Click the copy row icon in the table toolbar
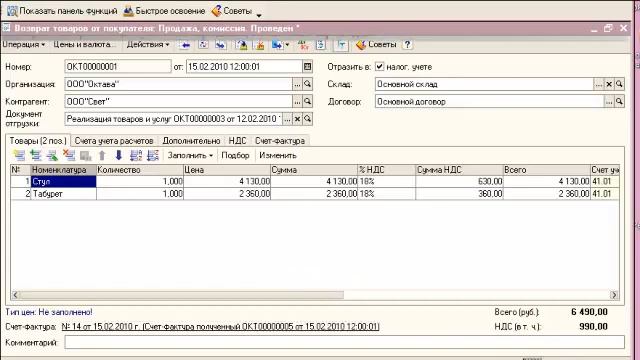This screenshot has width=640, height=360. tap(36, 155)
